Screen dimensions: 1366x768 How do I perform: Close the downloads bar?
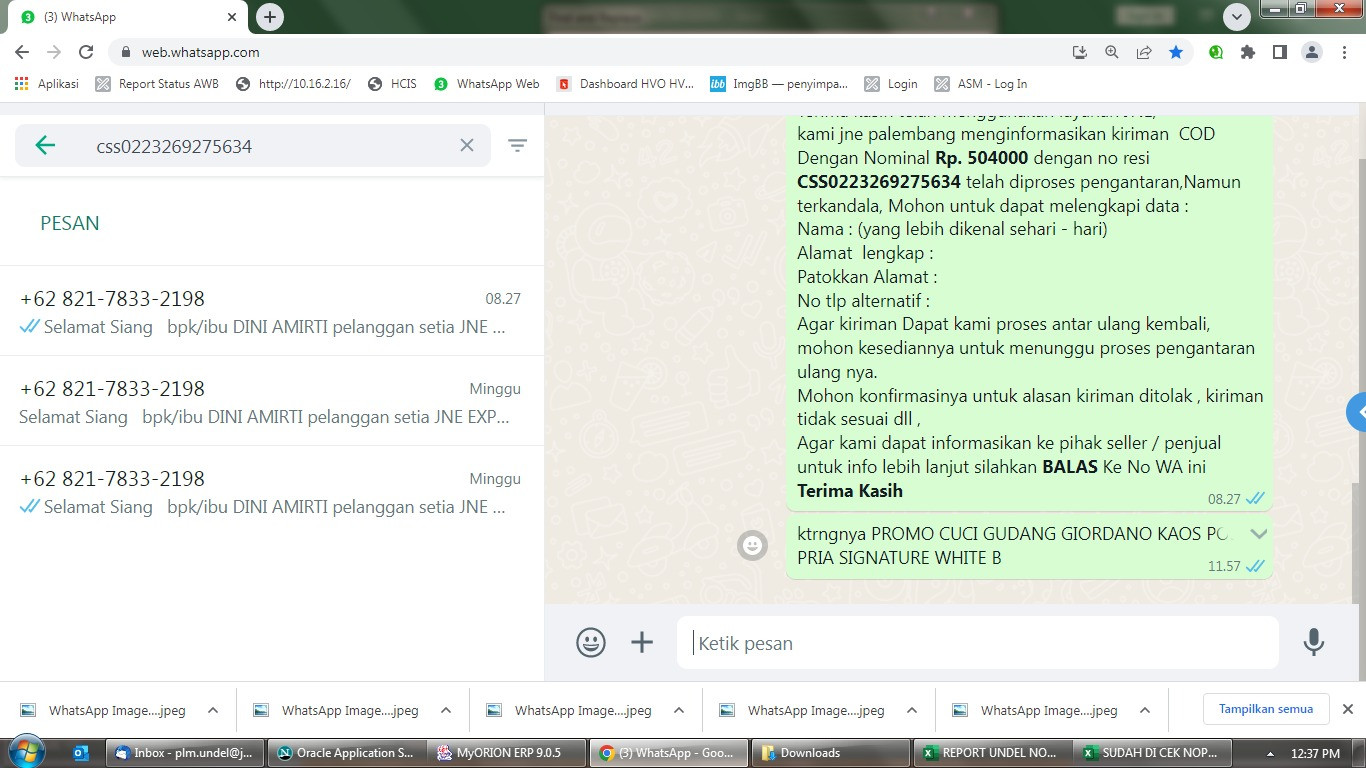click(1347, 709)
